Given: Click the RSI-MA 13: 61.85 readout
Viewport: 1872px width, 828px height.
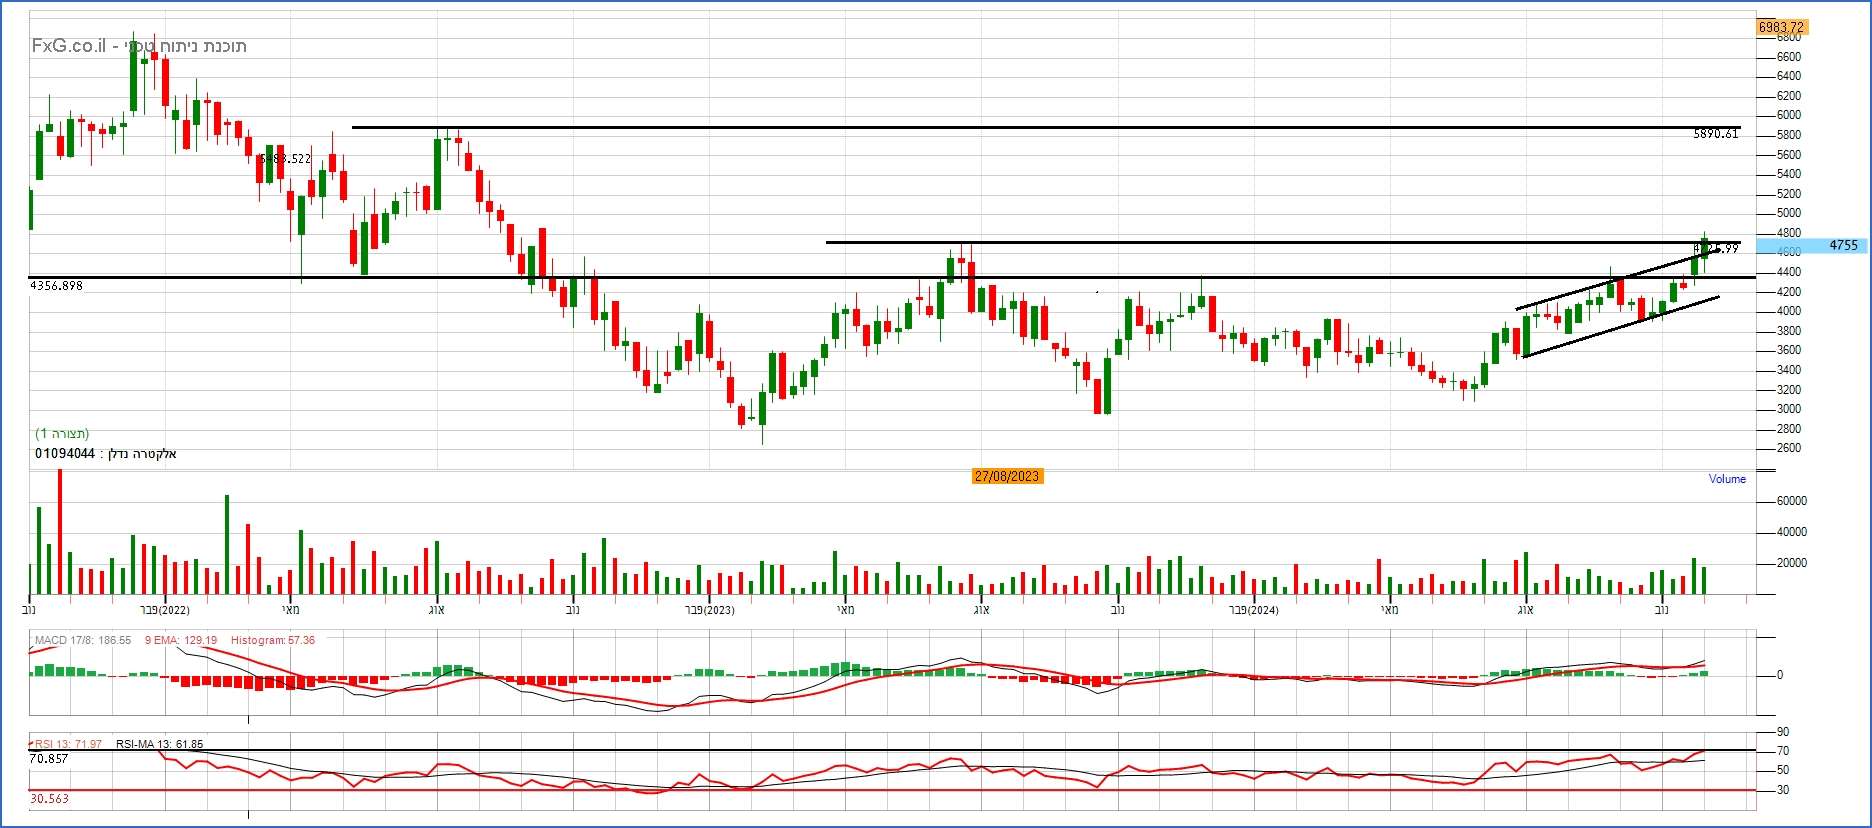Looking at the screenshot, I should 160,744.
